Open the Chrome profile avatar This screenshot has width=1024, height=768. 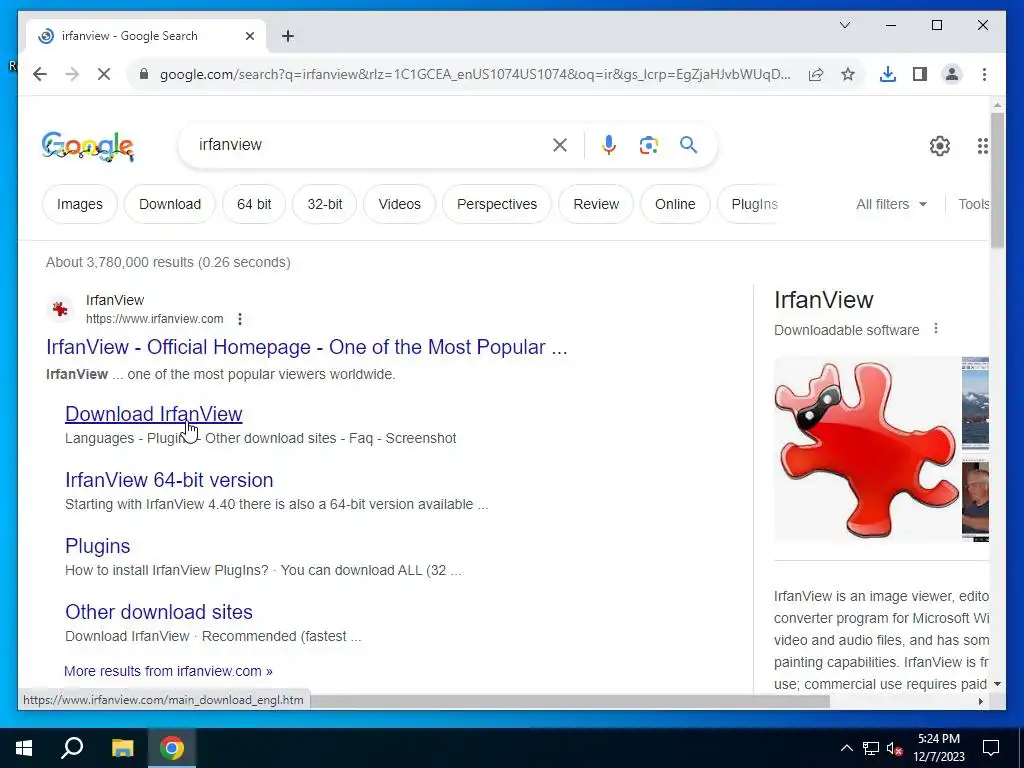click(x=952, y=74)
